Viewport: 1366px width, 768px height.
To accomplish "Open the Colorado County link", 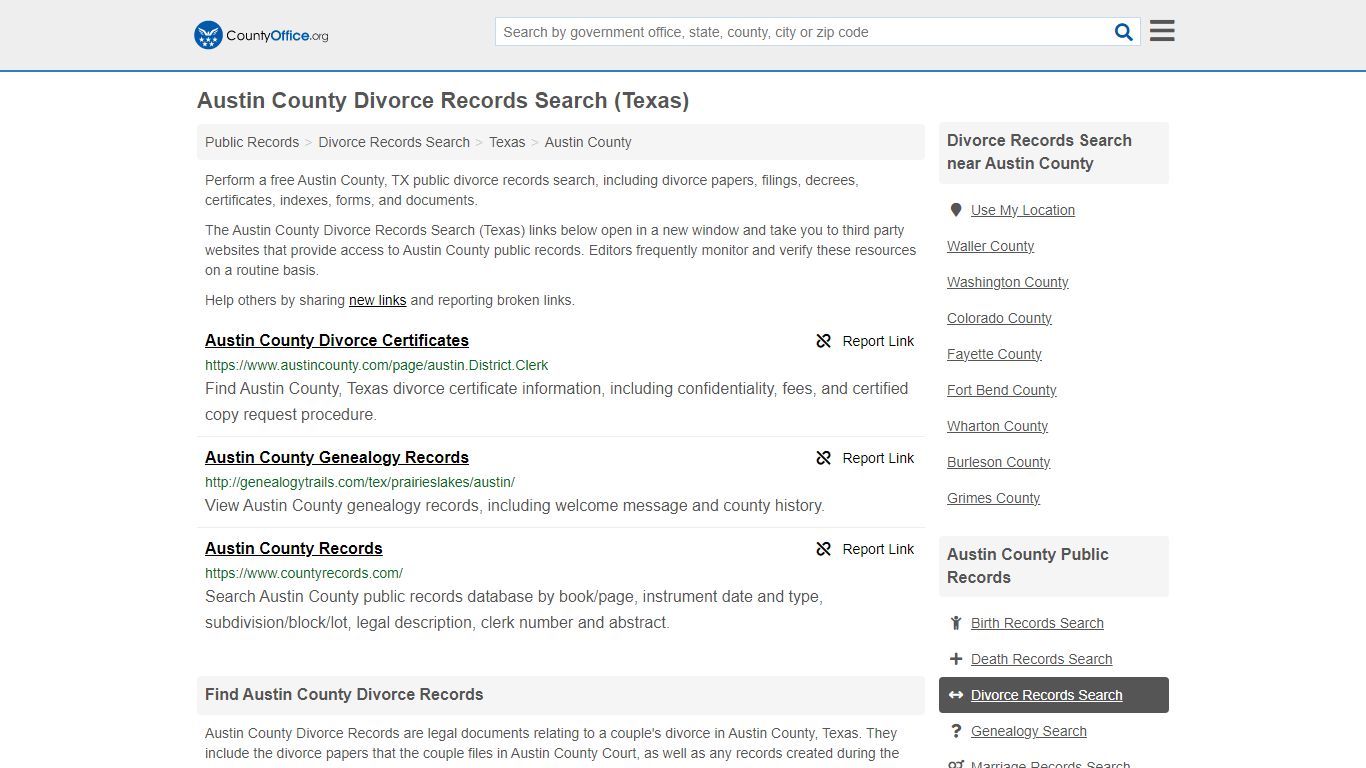I will [999, 318].
